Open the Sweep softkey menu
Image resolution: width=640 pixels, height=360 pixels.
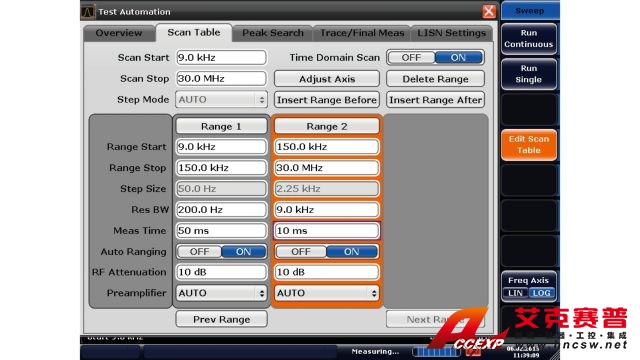coord(529,10)
